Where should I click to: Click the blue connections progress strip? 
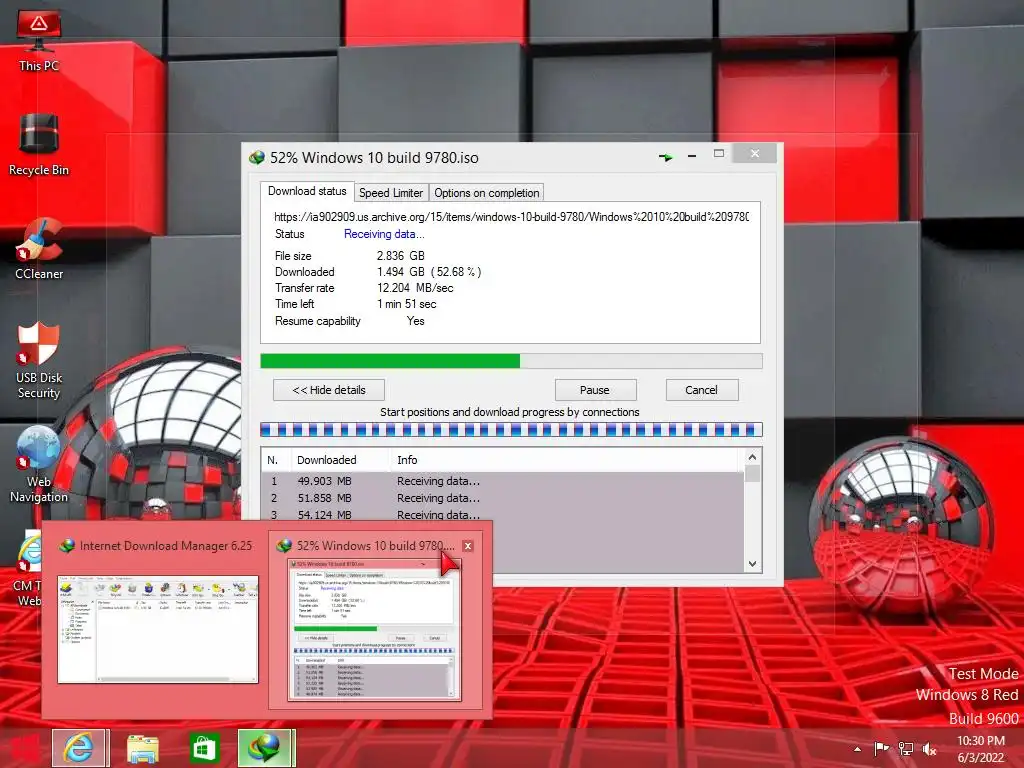(511, 430)
